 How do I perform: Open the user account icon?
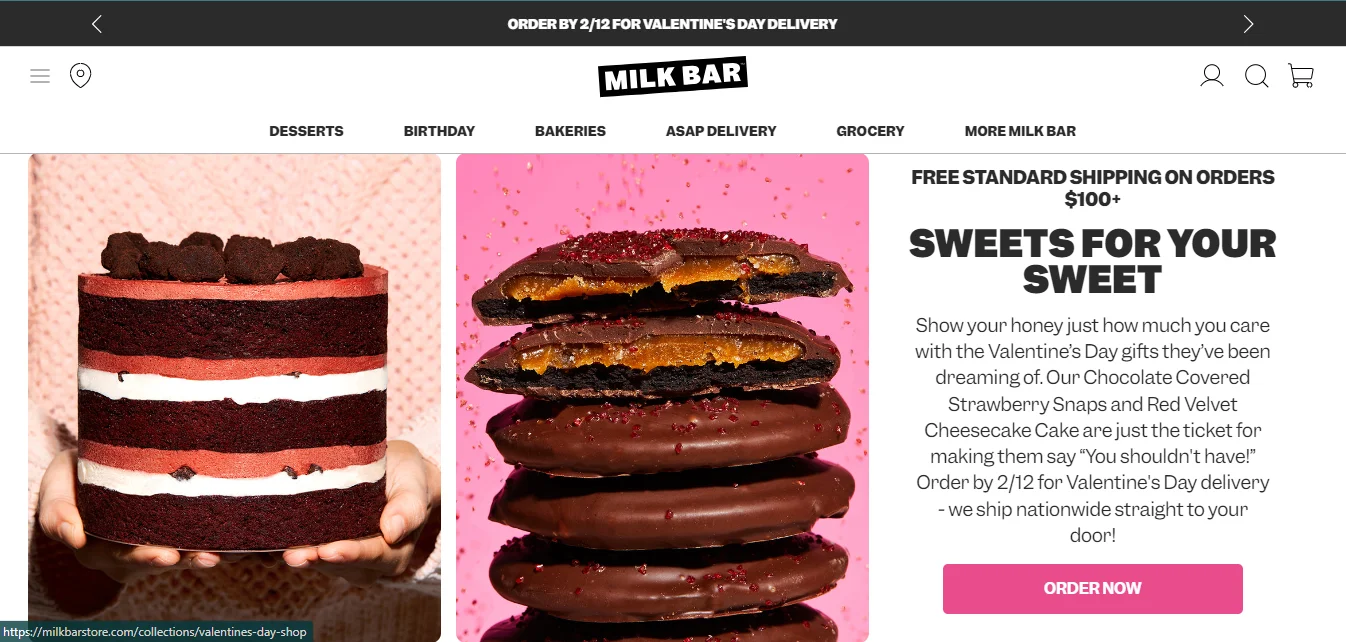(1212, 76)
